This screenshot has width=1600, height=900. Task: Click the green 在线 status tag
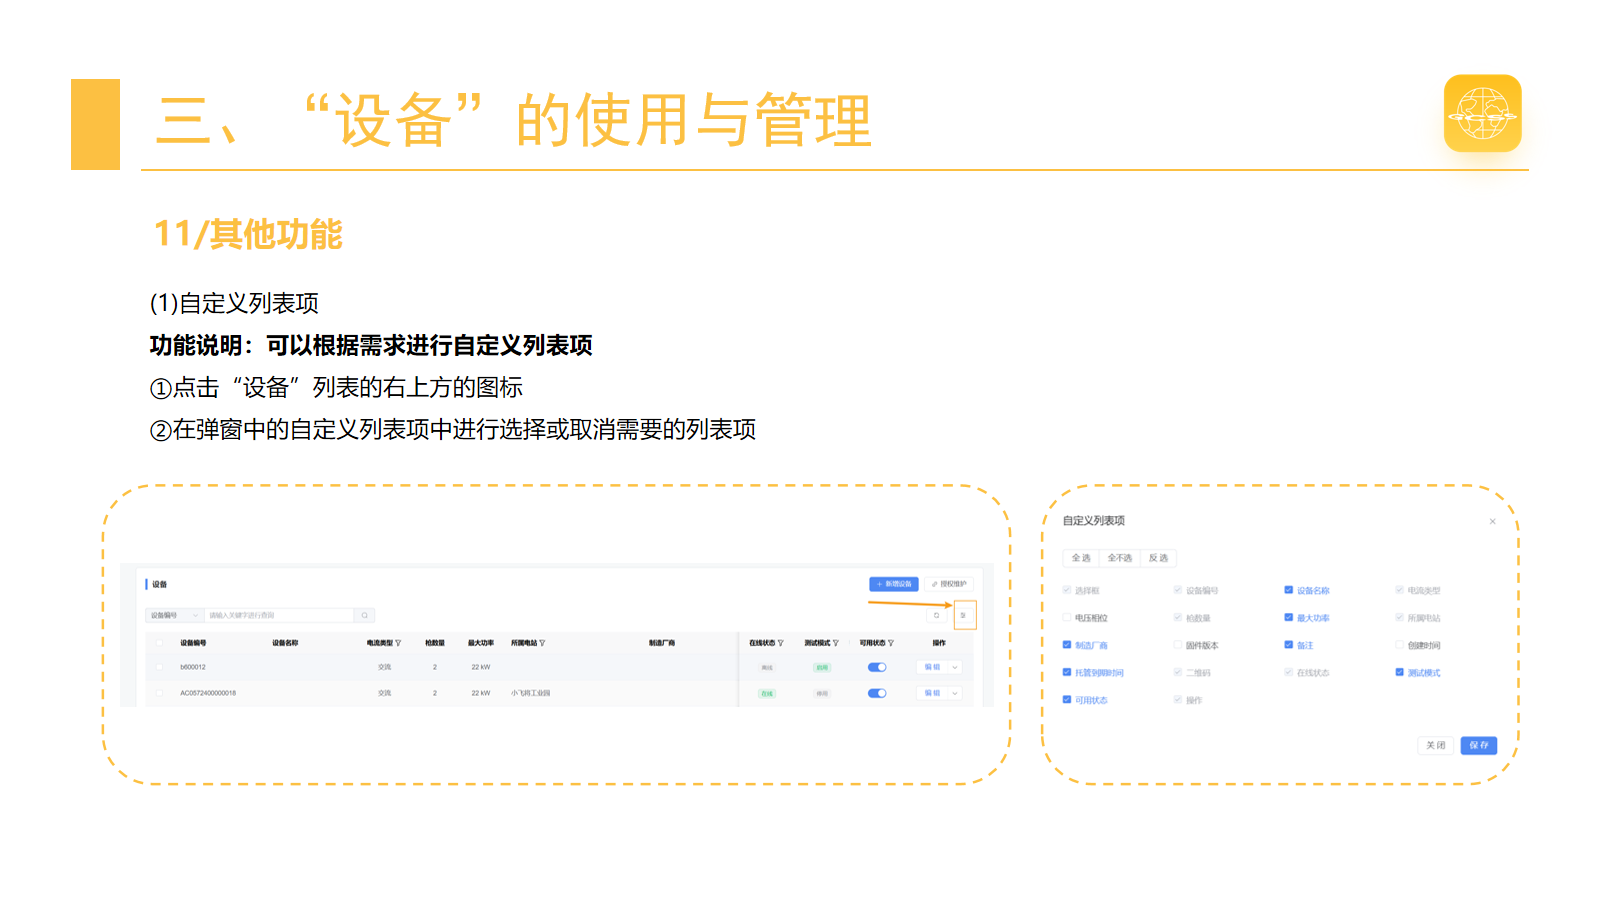coord(767,693)
